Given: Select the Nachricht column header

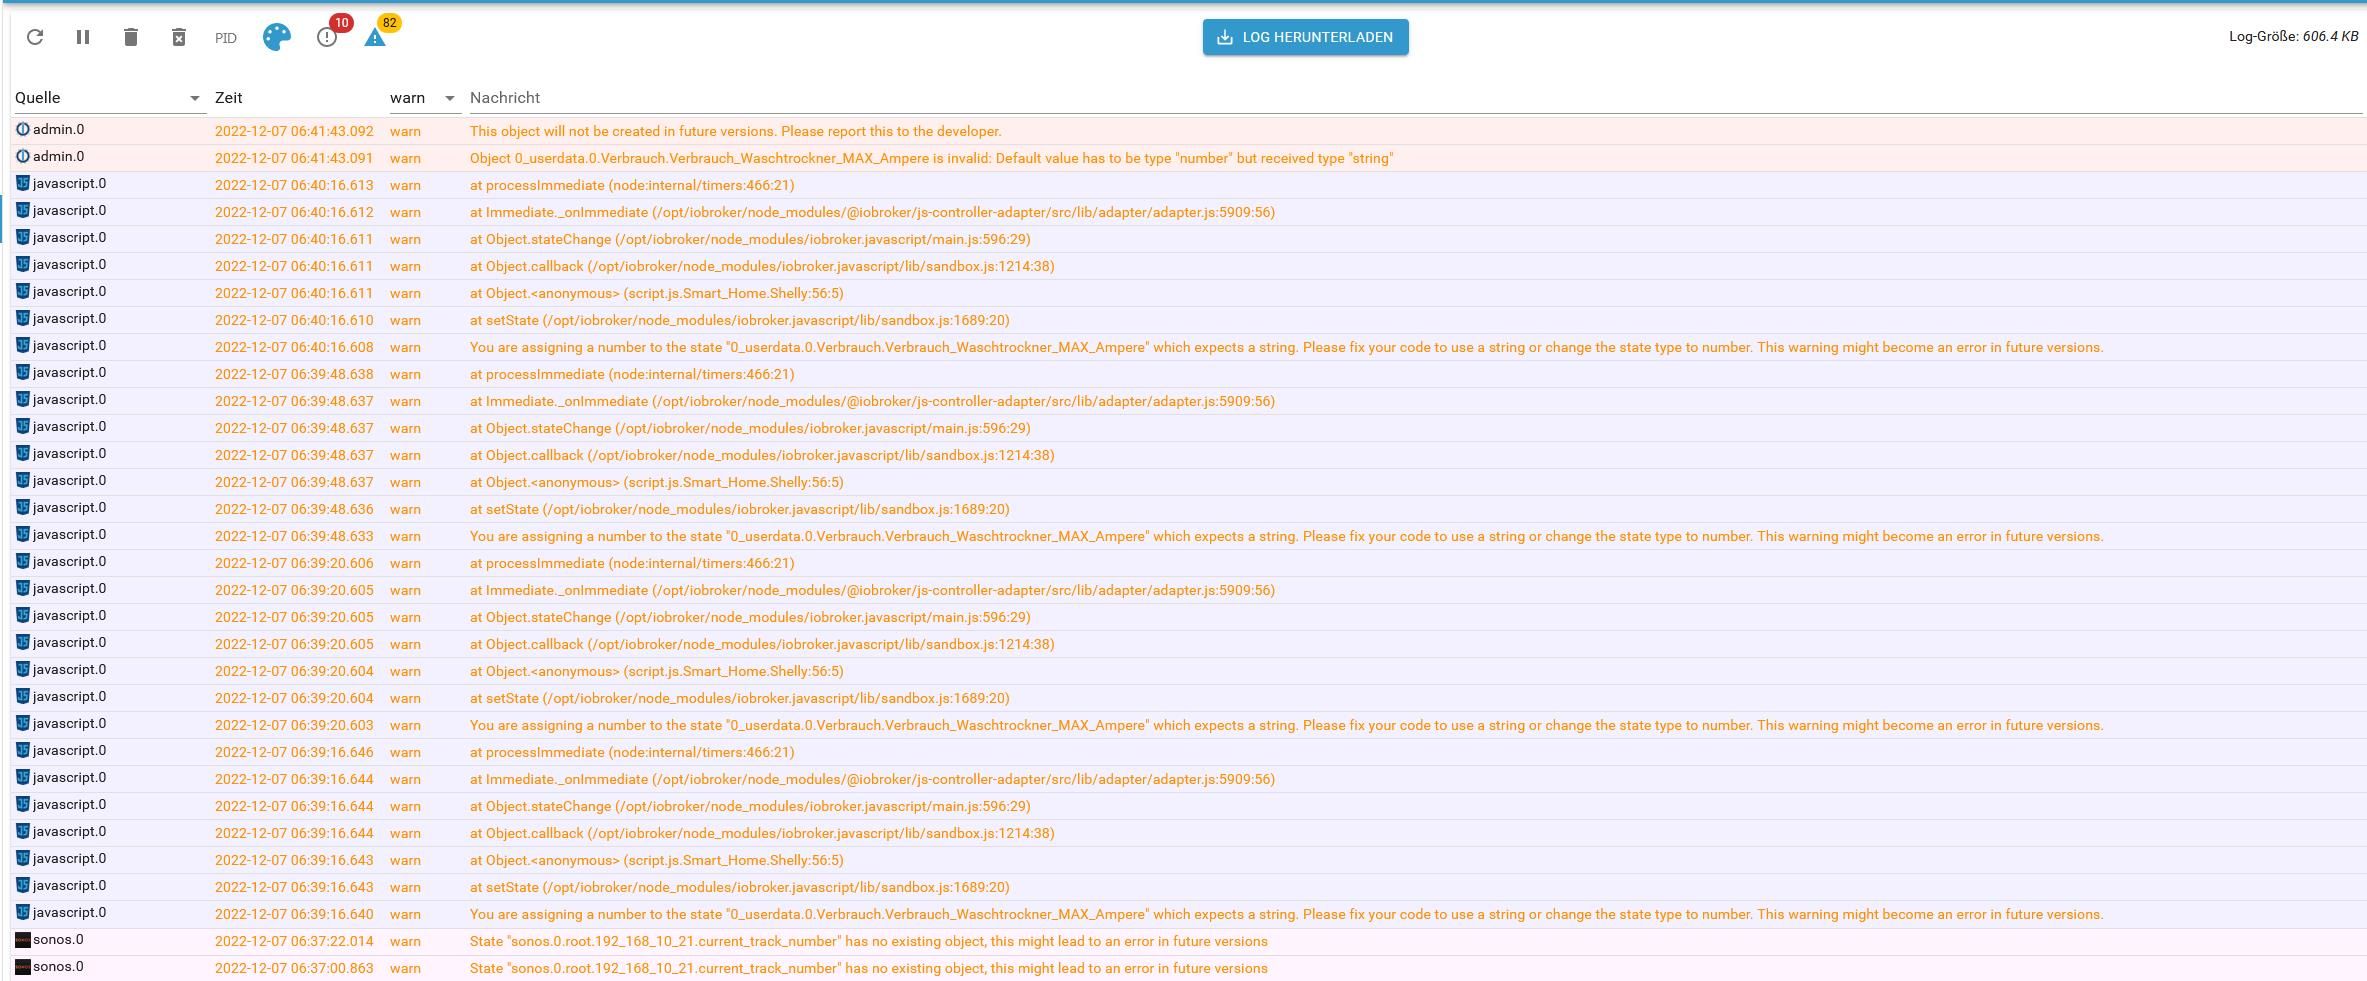Looking at the screenshot, I should (505, 98).
